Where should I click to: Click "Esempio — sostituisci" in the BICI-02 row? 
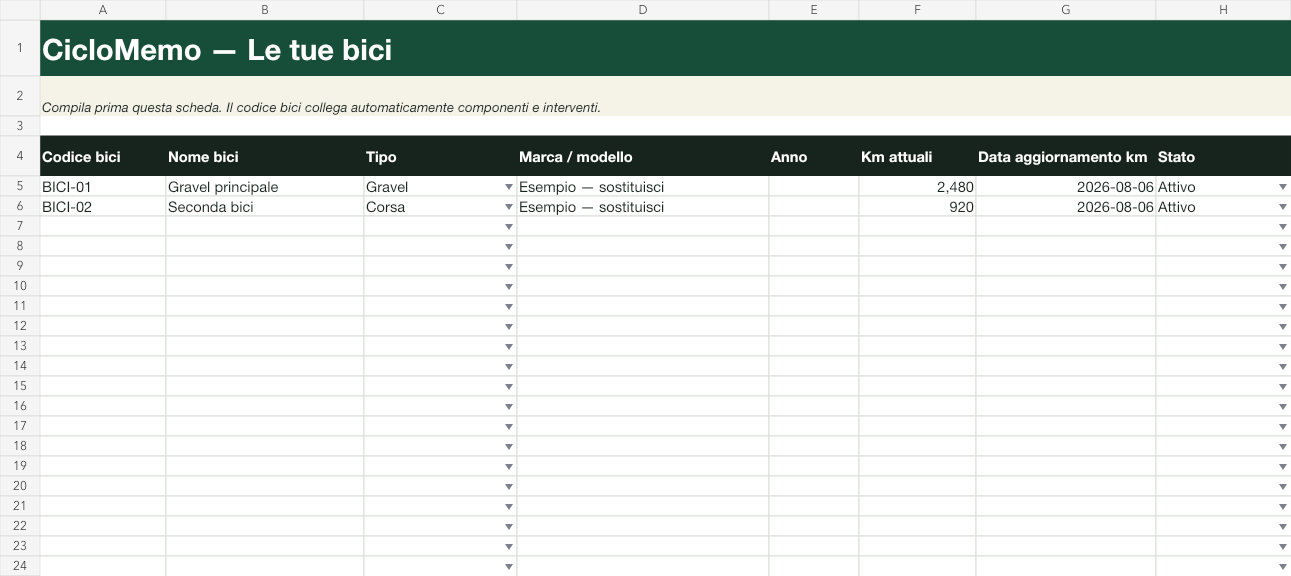(x=643, y=207)
